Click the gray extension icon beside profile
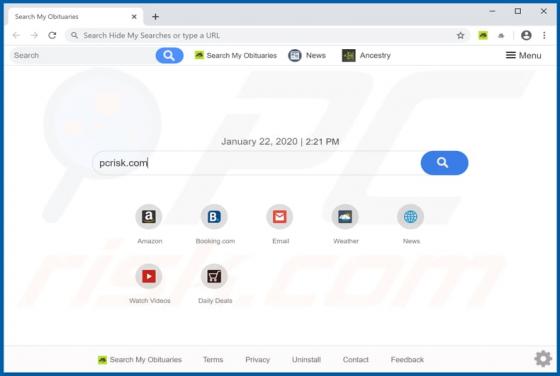This screenshot has width=560, height=376. (501, 35)
